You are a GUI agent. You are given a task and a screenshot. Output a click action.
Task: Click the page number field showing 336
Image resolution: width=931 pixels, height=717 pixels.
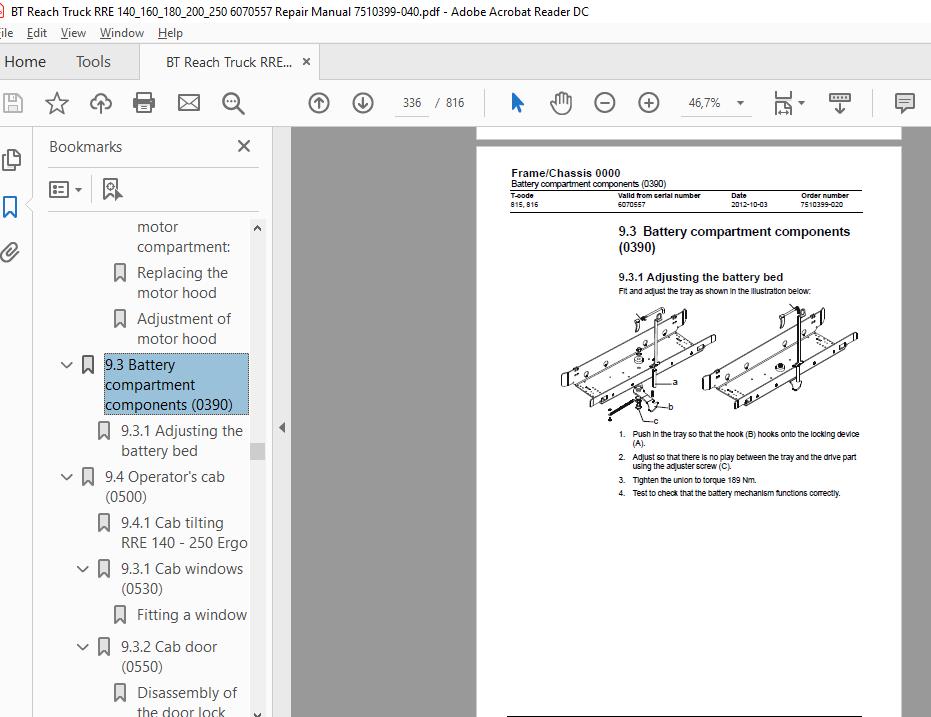[x=411, y=103]
